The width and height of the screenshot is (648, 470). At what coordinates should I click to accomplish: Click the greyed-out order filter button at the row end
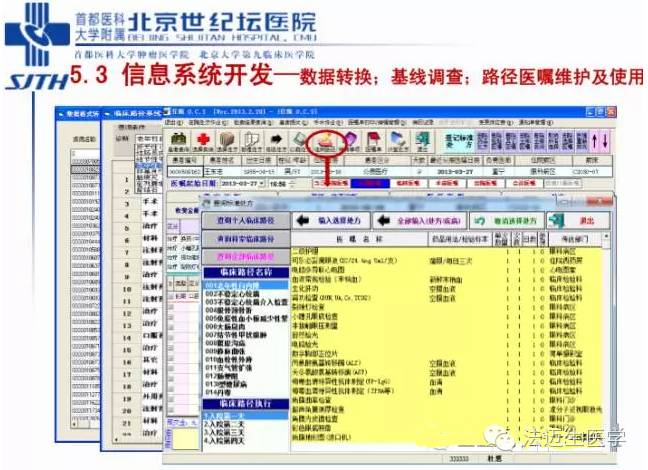tap(563, 183)
